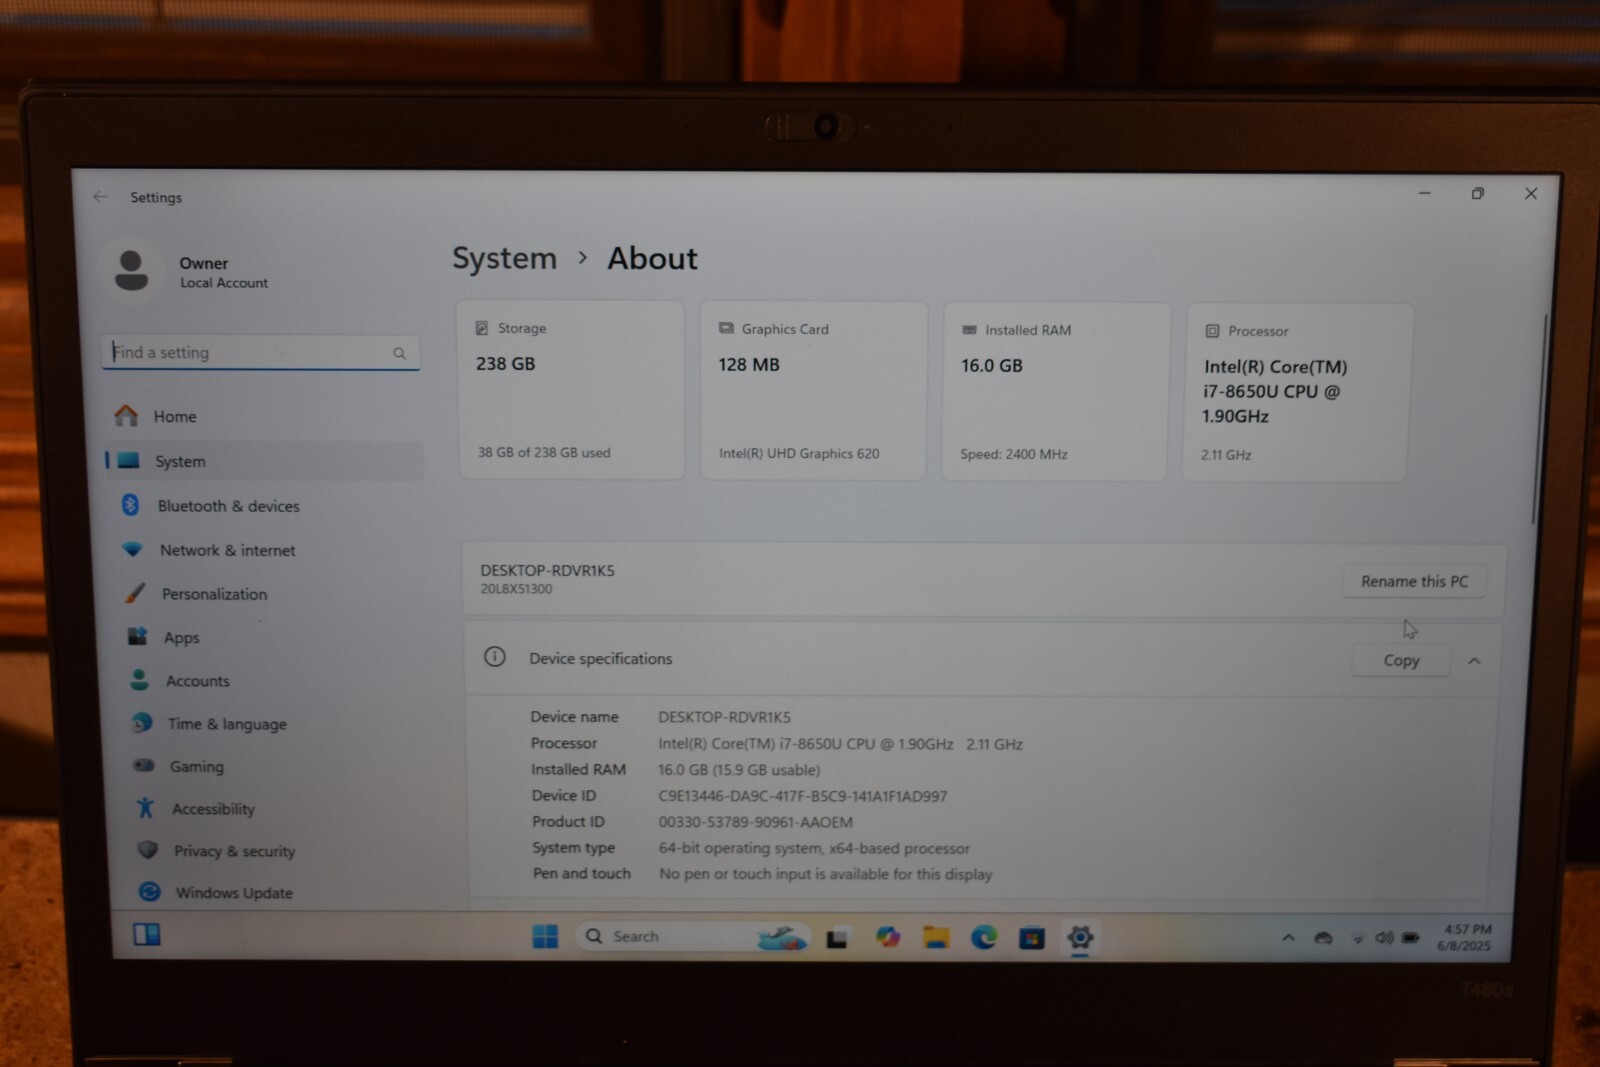The width and height of the screenshot is (1600, 1067).
Task: Open File Explorer from the taskbar
Action: (x=936, y=937)
